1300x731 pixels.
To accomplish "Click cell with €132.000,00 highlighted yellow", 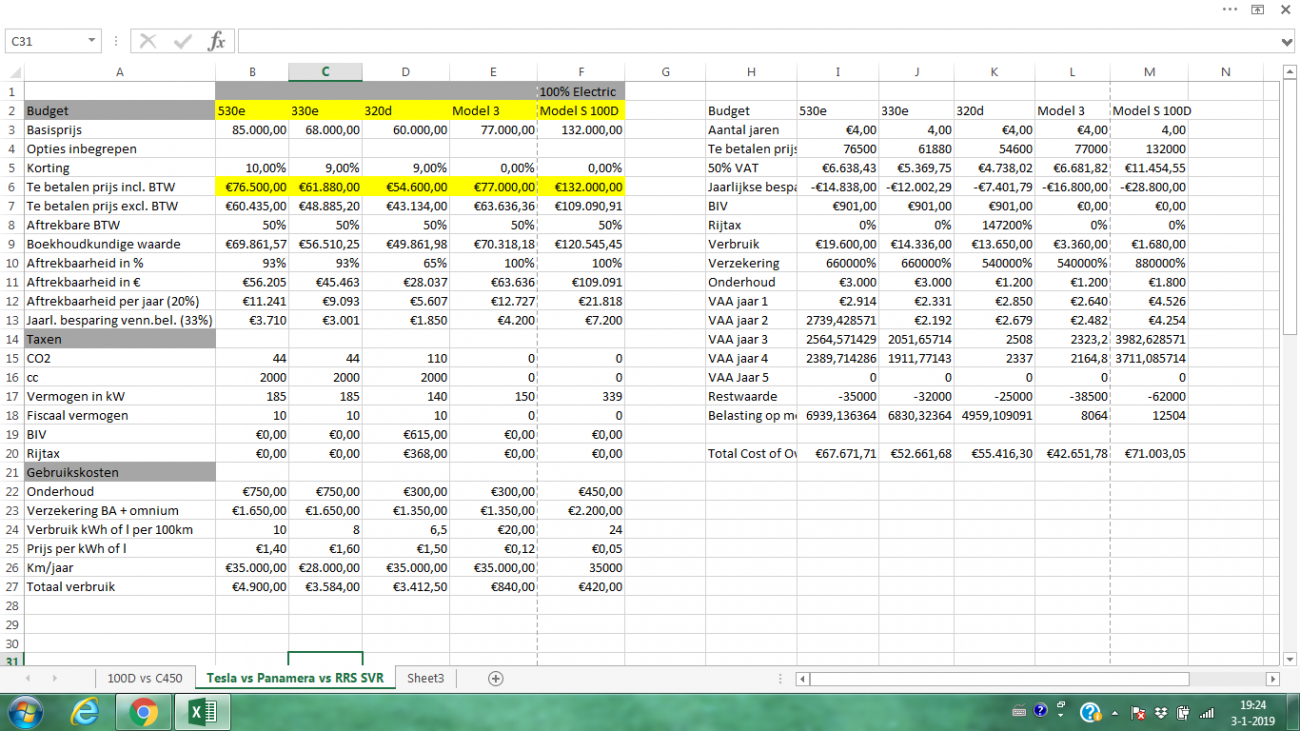I will click(581, 187).
